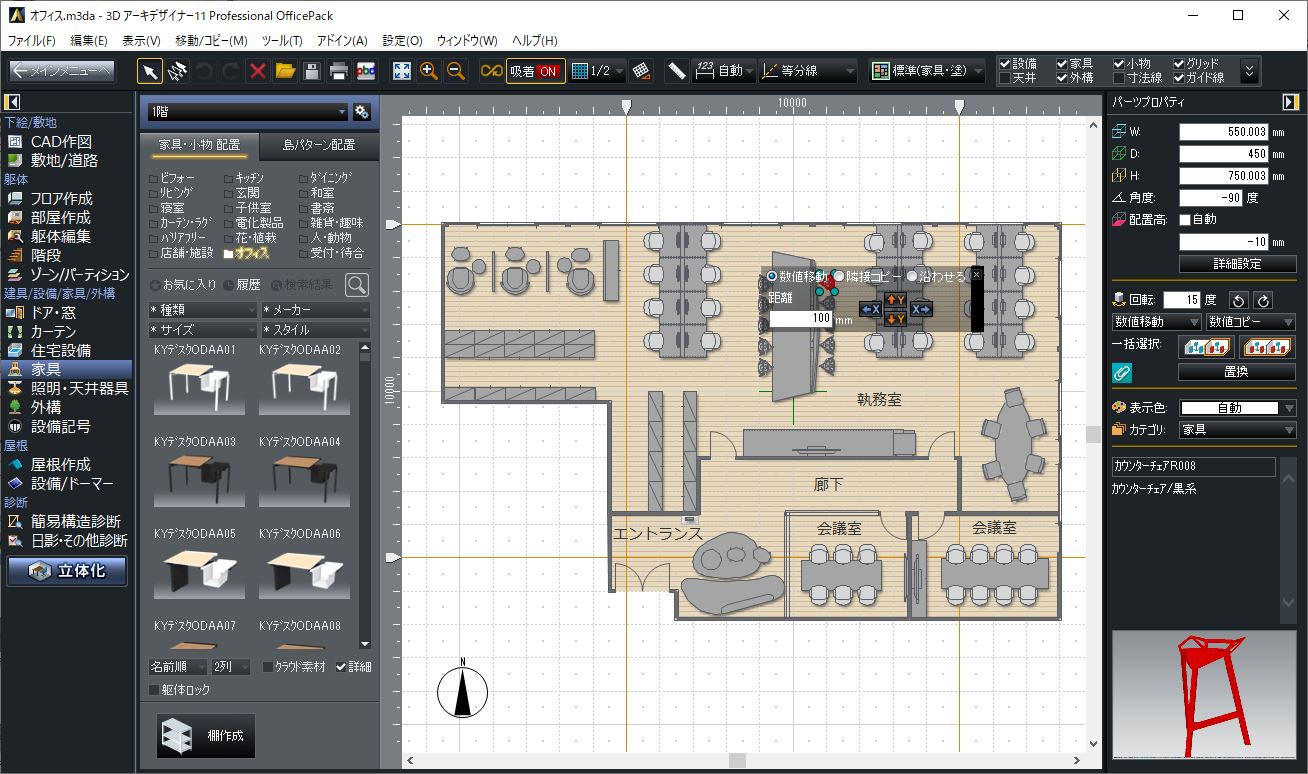The image size is (1308, 774).
Task: Click the 立体化 button
Action: pos(67,571)
